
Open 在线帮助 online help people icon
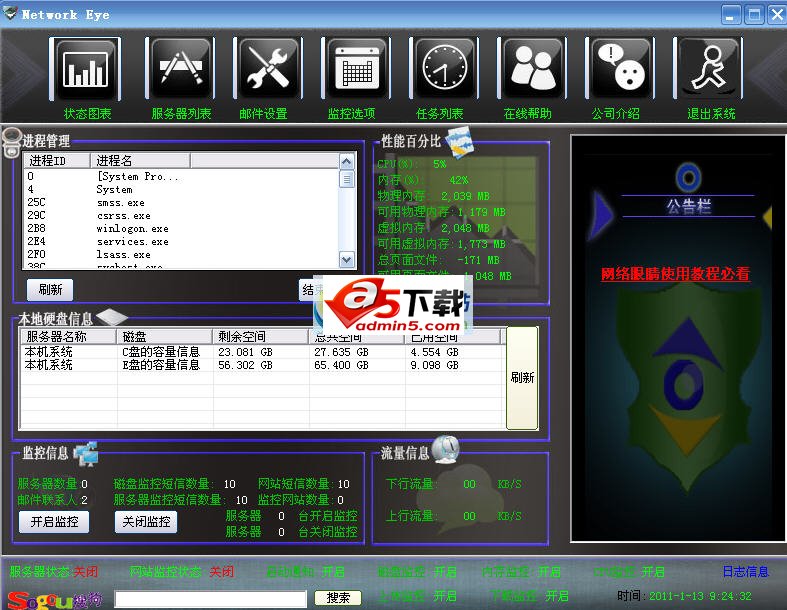[533, 70]
